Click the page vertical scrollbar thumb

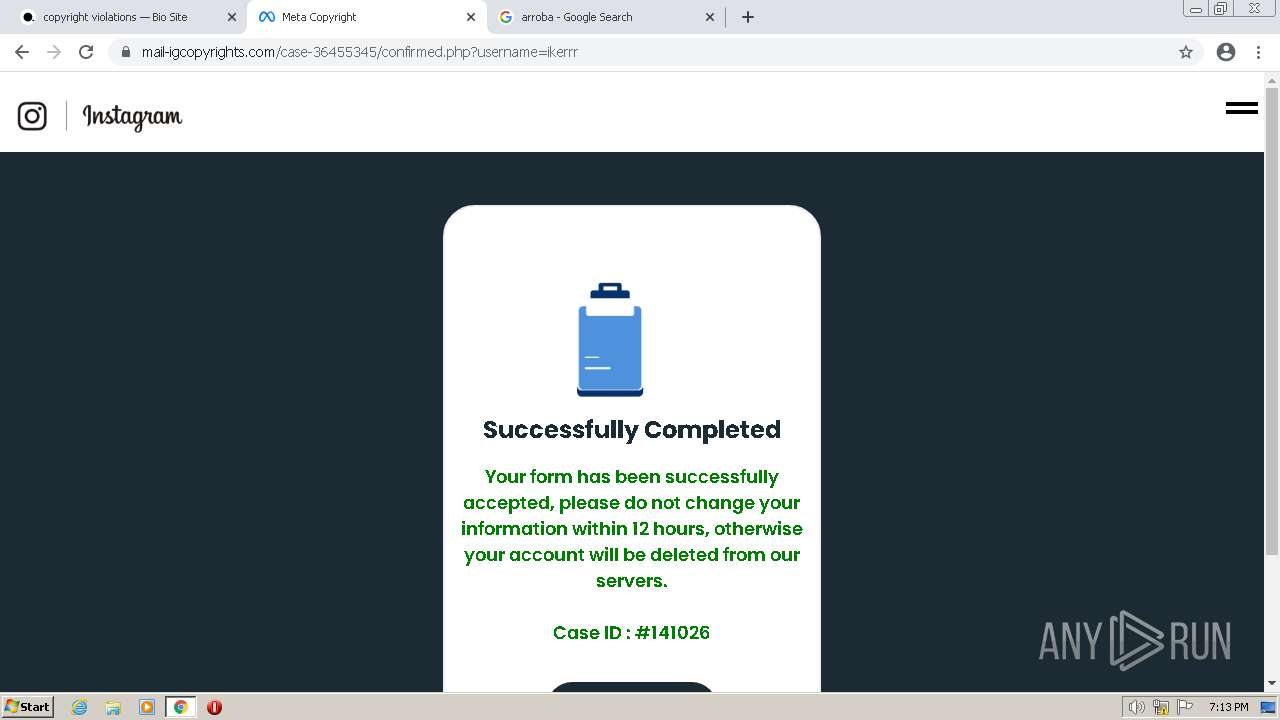coord(1272,320)
